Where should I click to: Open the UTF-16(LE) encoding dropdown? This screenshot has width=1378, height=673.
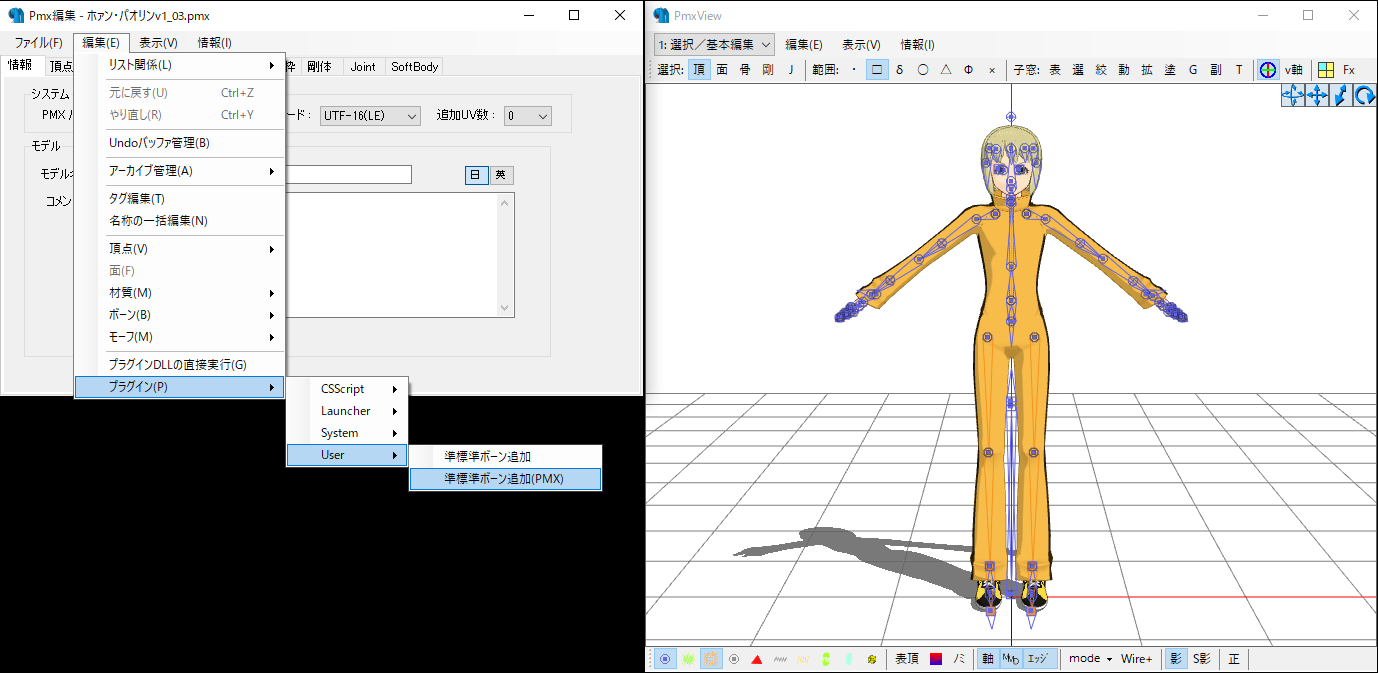pos(370,116)
